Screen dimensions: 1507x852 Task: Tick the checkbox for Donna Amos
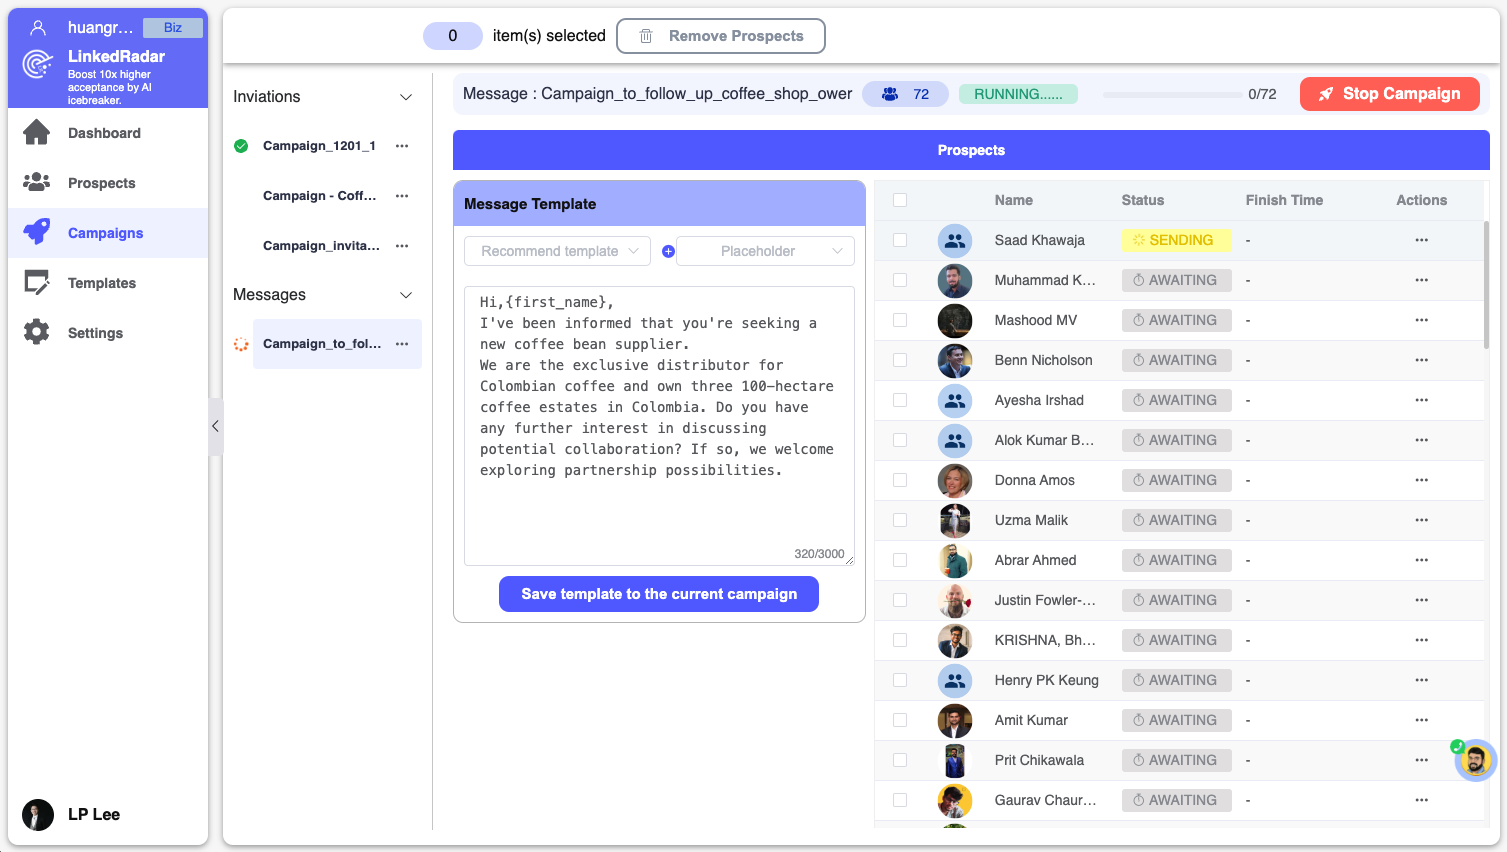click(x=900, y=480)
